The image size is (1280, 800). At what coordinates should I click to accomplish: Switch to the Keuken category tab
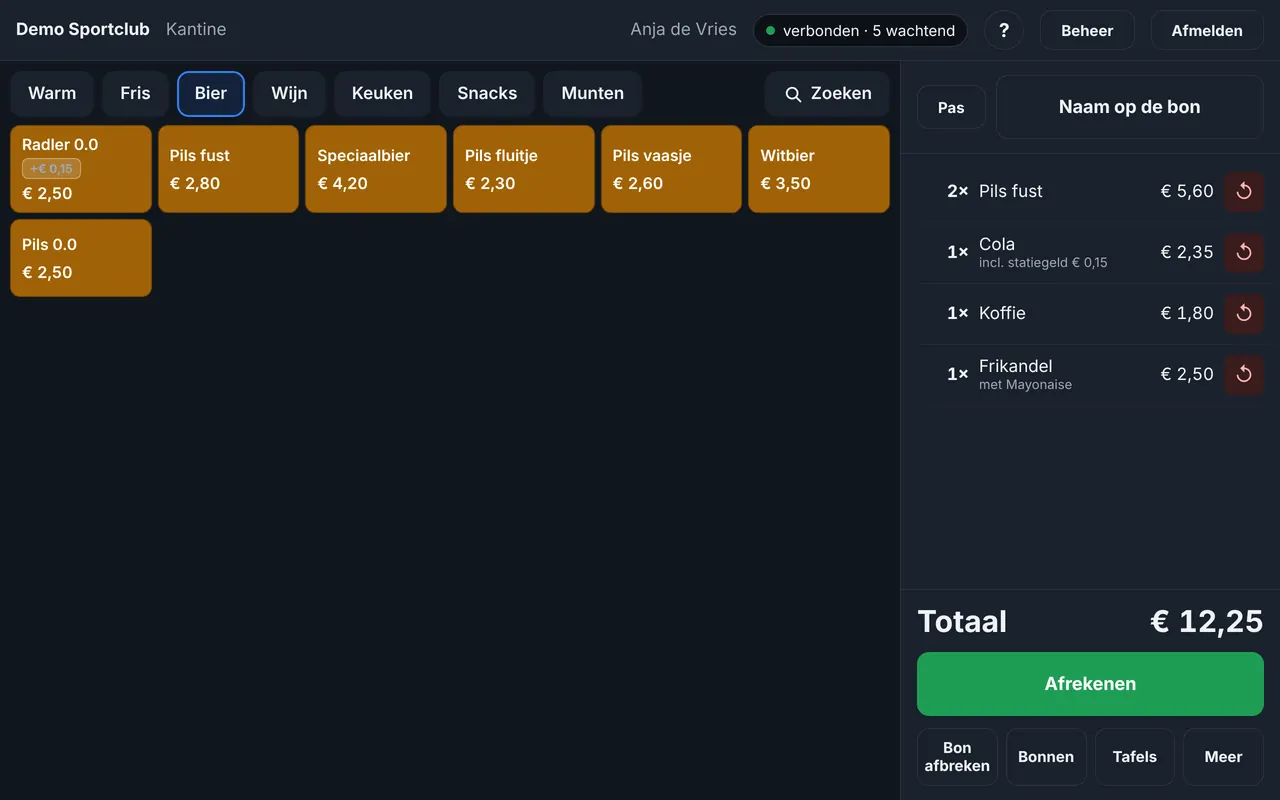(x=382, y=94)
